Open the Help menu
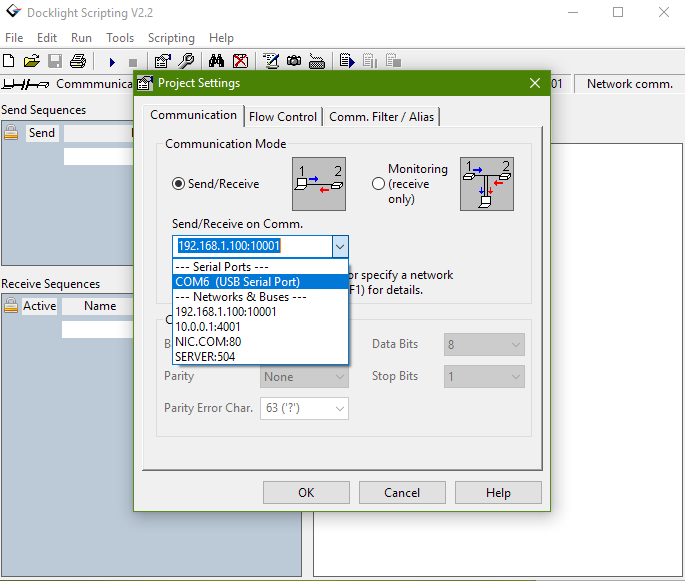685x581 pixels. pyautogui.click(x=221, y=38)
